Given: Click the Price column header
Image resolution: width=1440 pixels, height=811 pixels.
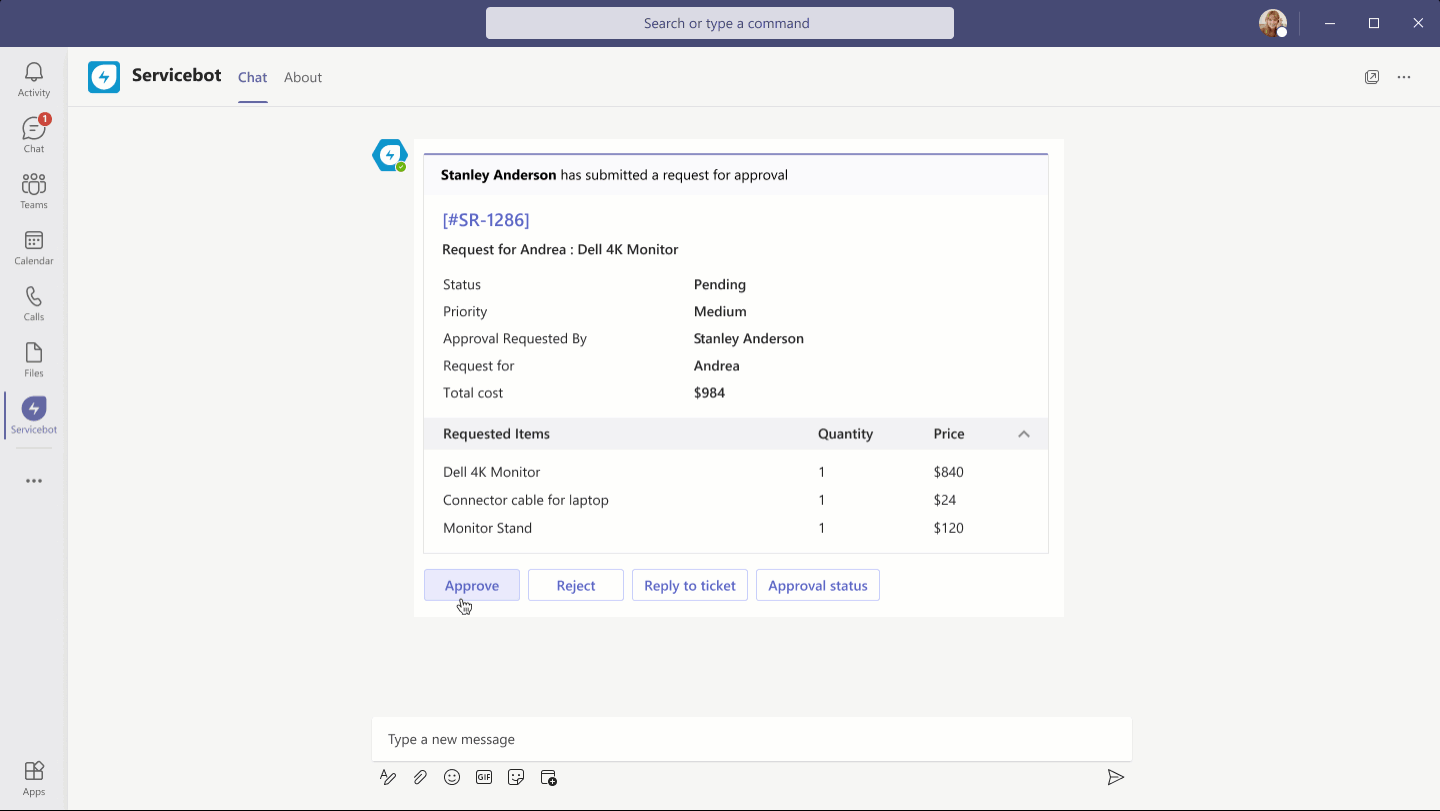Looking at the screenshot, I should pyautogui.click(x=949, y=434).
